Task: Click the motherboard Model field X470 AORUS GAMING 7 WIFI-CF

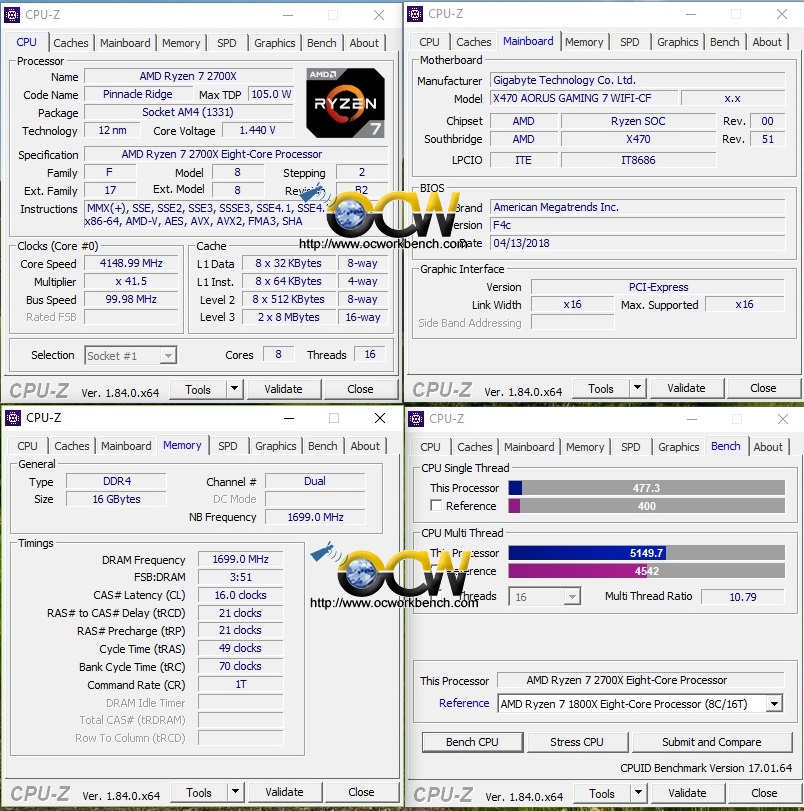Action: tap(584, 98)
